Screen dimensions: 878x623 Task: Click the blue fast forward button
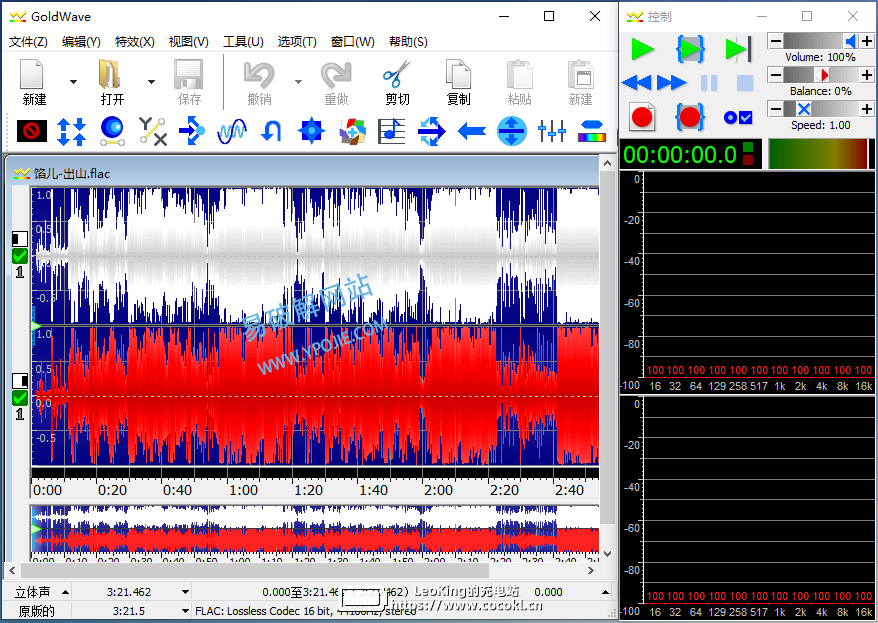671,83
